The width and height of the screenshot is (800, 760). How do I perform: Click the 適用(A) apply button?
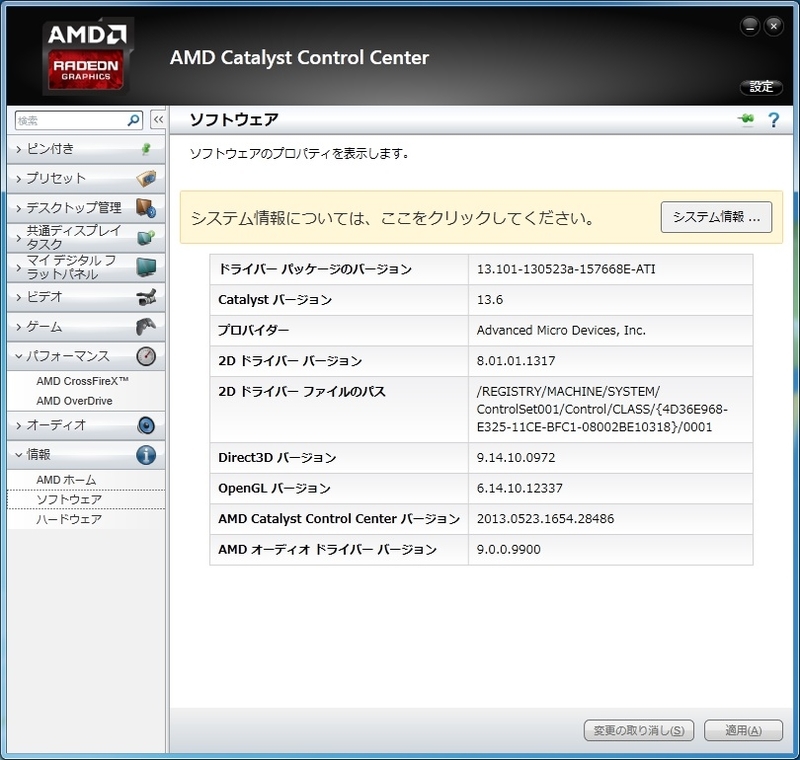point(743,730)
